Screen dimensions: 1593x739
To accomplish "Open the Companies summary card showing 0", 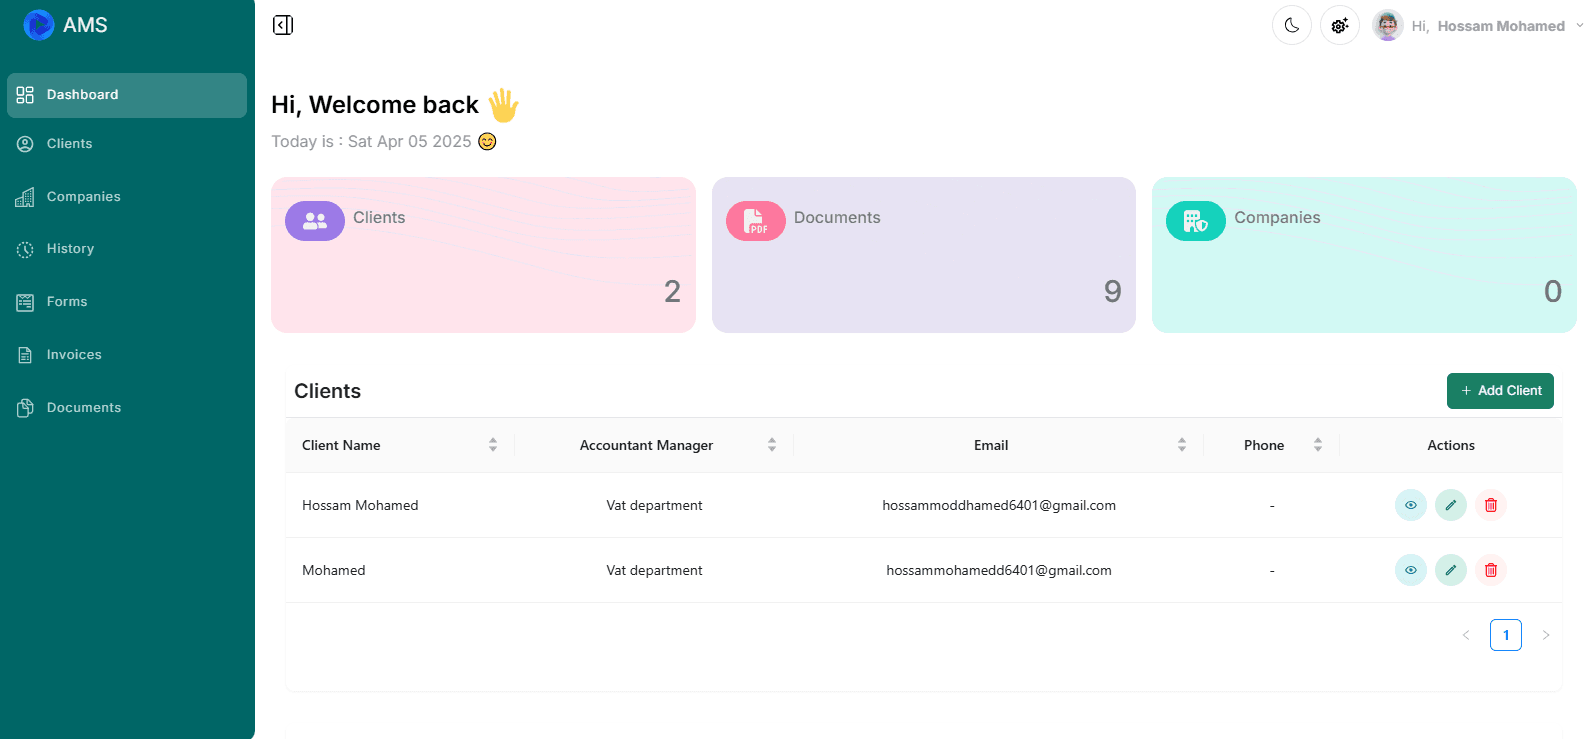I will [x=1364, y=255].
